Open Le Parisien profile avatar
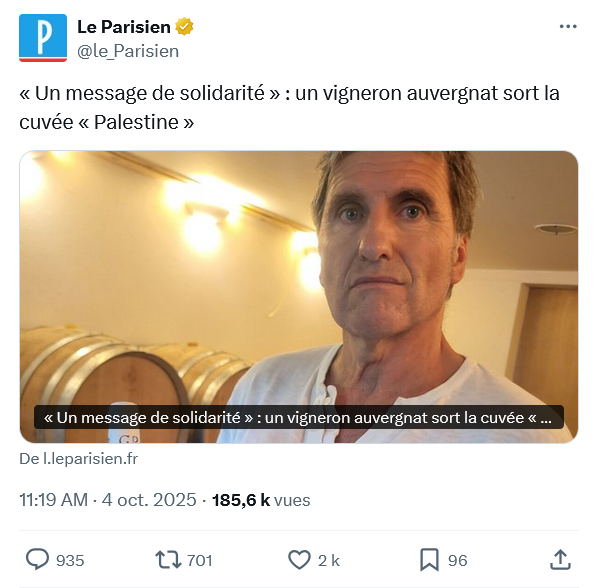Screen dimensions: 598x588 click(x=43, y=38)
